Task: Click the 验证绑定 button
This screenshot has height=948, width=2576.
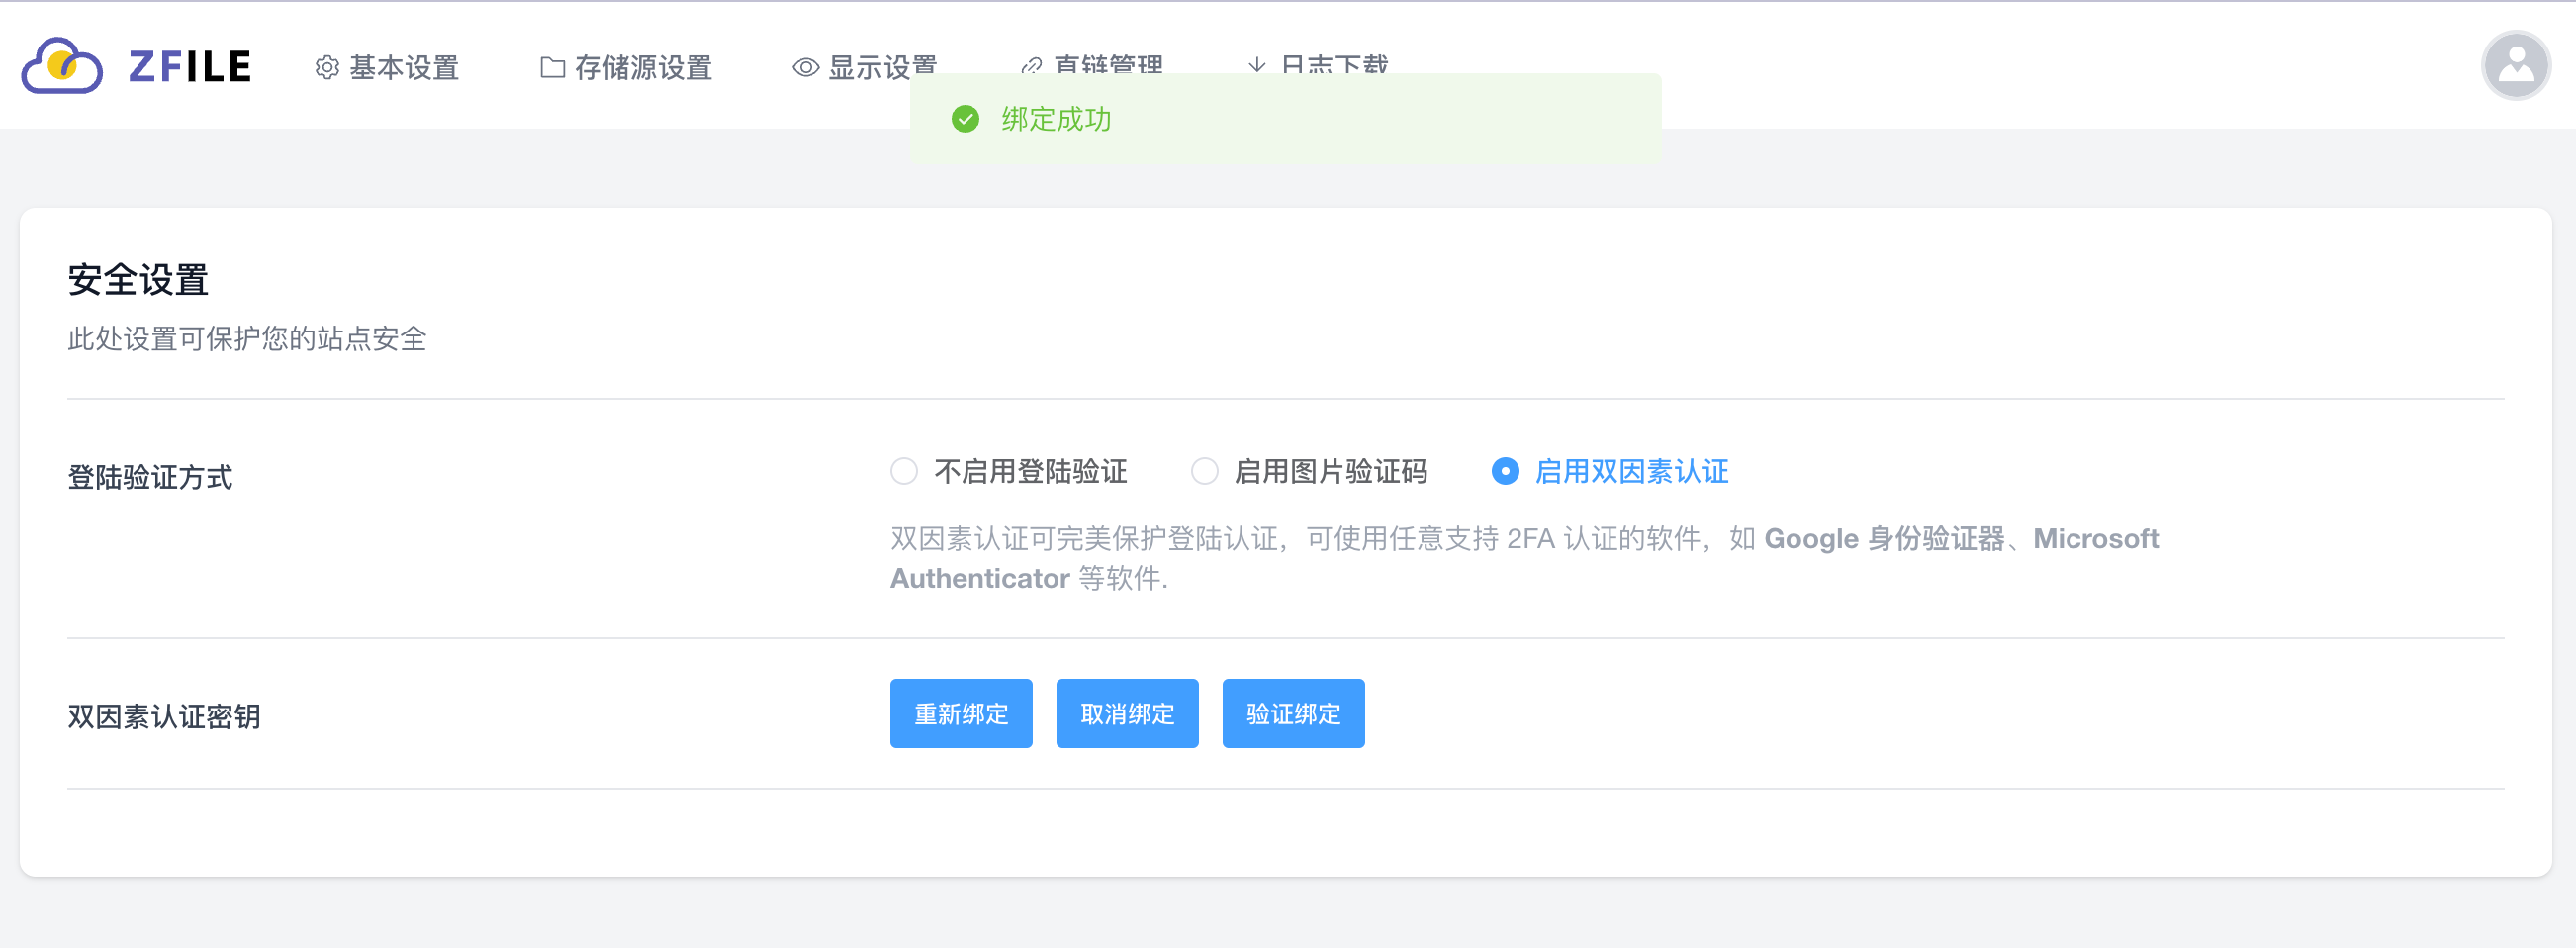Action: [x=1293, y=713]
